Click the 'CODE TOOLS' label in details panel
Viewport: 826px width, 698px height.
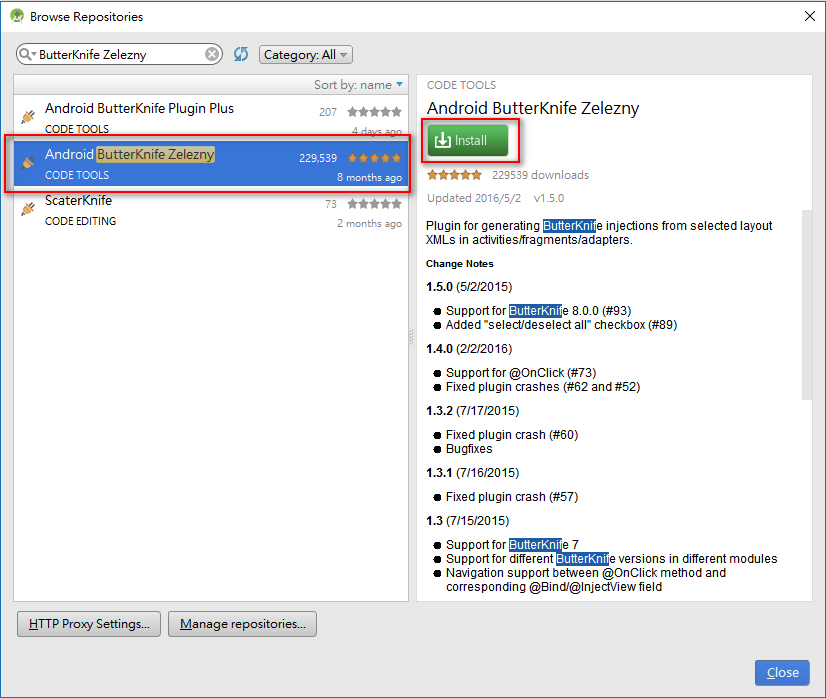click(461, 85)
